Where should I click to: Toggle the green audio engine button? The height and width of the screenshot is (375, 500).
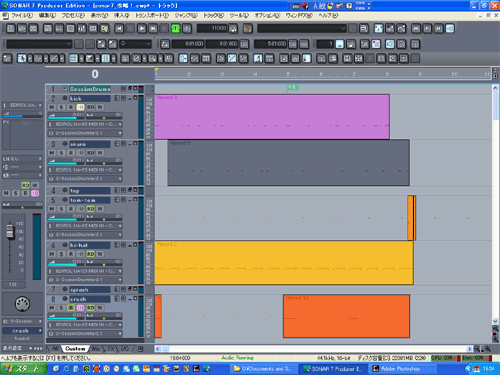[176, 29]
